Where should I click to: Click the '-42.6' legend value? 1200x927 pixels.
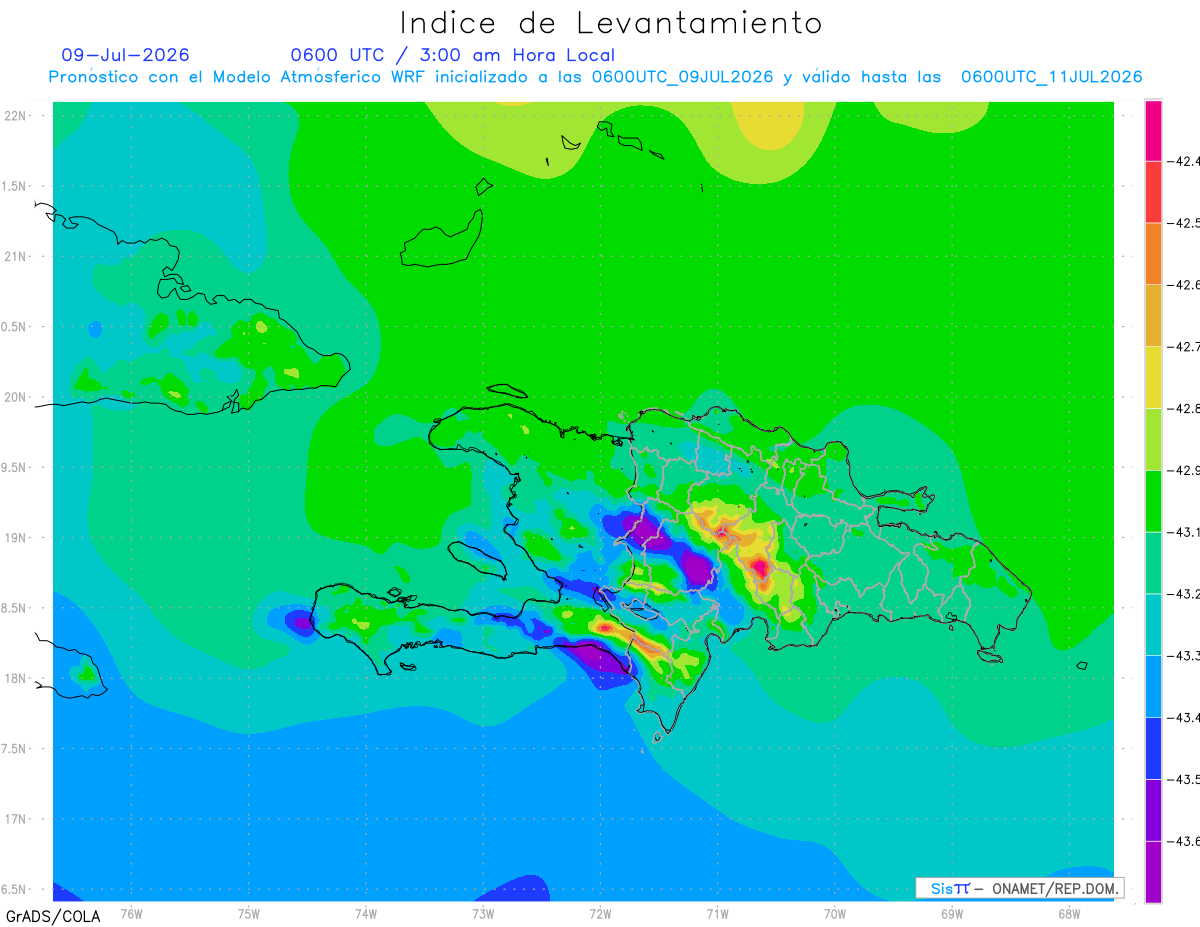coord(1185,285)
